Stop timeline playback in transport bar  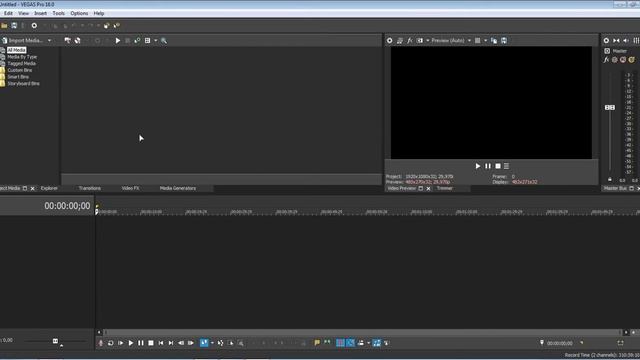[x=151, y=343]
